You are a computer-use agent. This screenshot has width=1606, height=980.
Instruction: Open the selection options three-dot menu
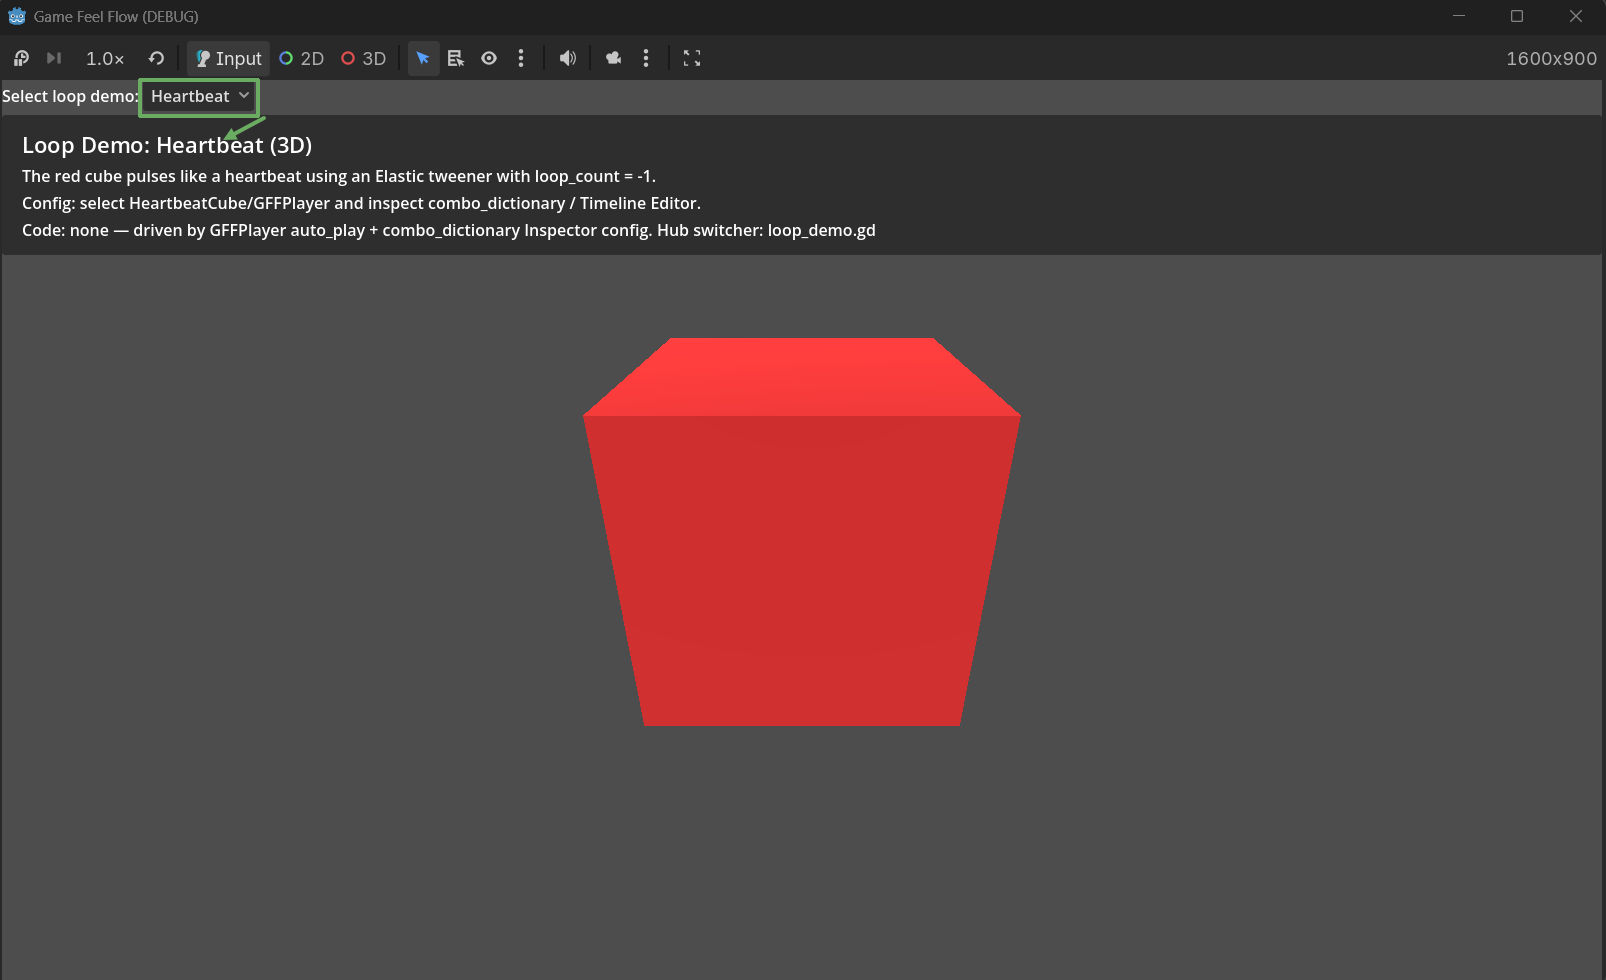point(521,58)
